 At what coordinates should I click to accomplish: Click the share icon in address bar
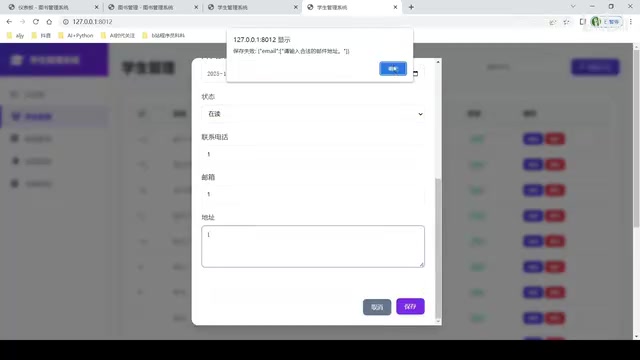pyautogui.click(x=553, y=22)
